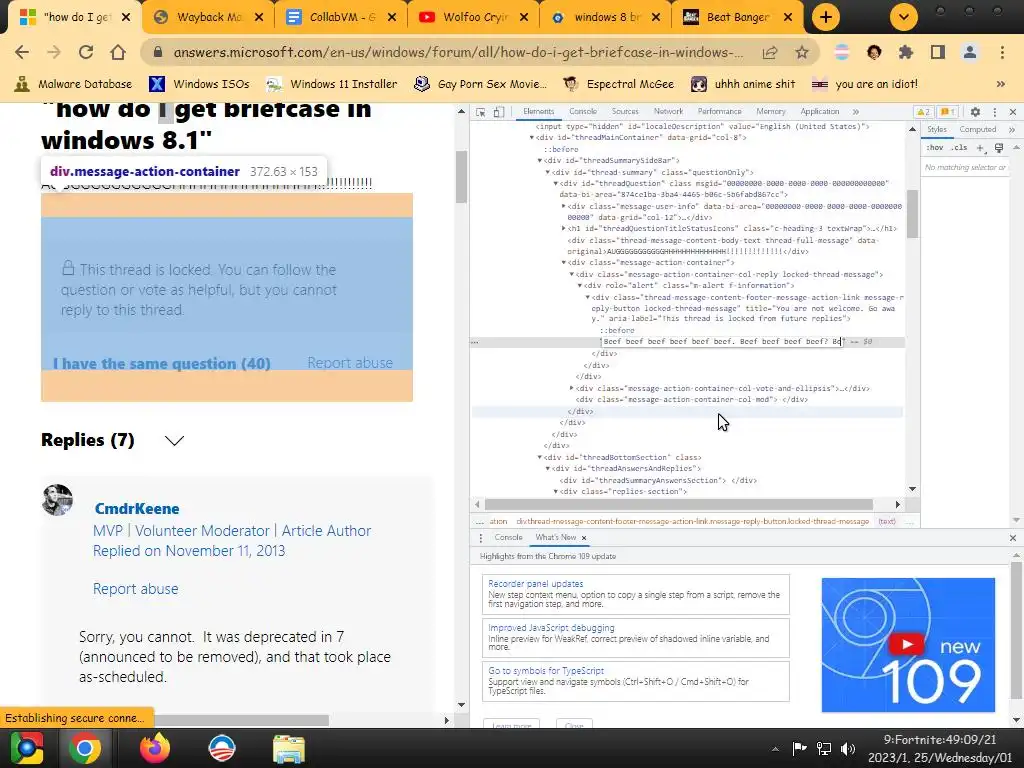The height and width of the screenshot is (768, 1024).
Task: Open the Malware Database bookmark
Action: coord(73,84)
